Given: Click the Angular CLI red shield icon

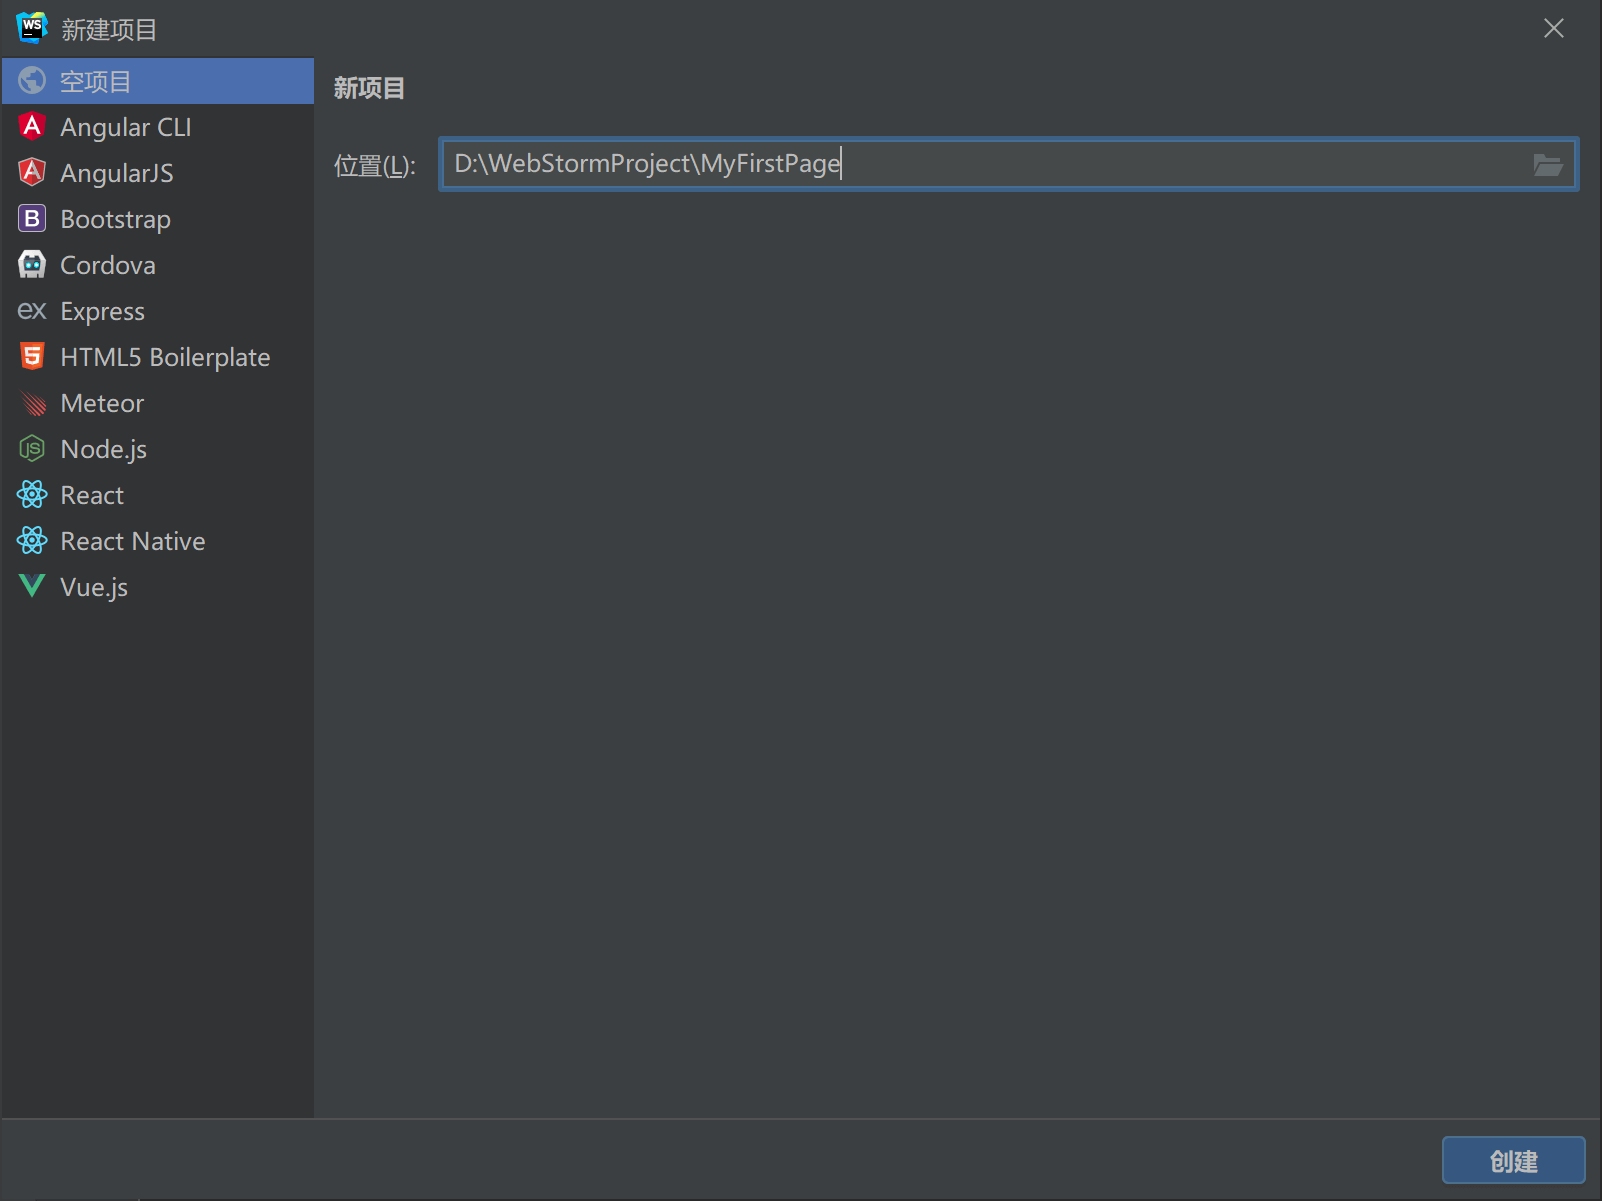Looking at the screenshot, I should [32, 126].
